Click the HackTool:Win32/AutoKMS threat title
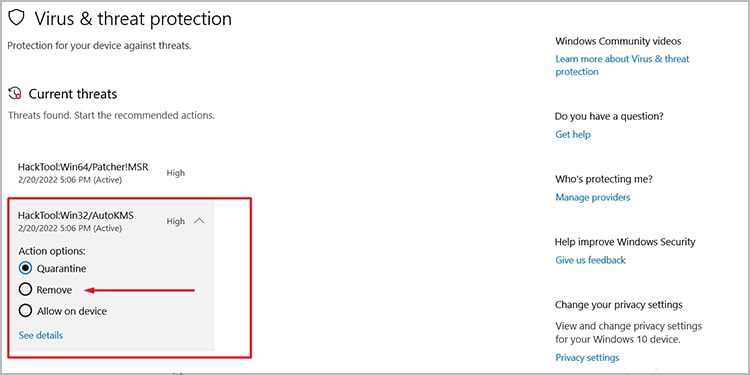750x375 pixels. coord(76,216)
